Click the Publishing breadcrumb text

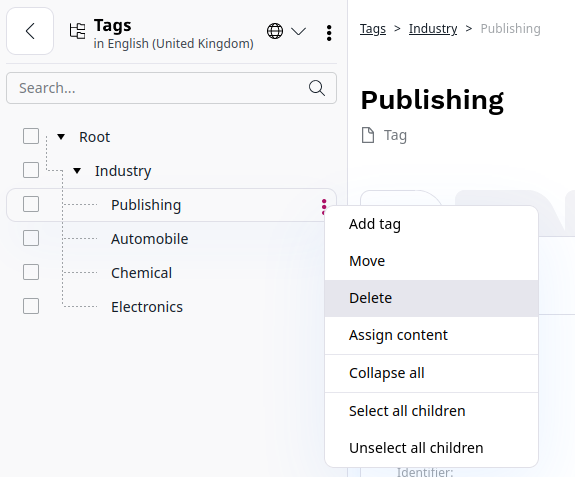coord(510,29)
